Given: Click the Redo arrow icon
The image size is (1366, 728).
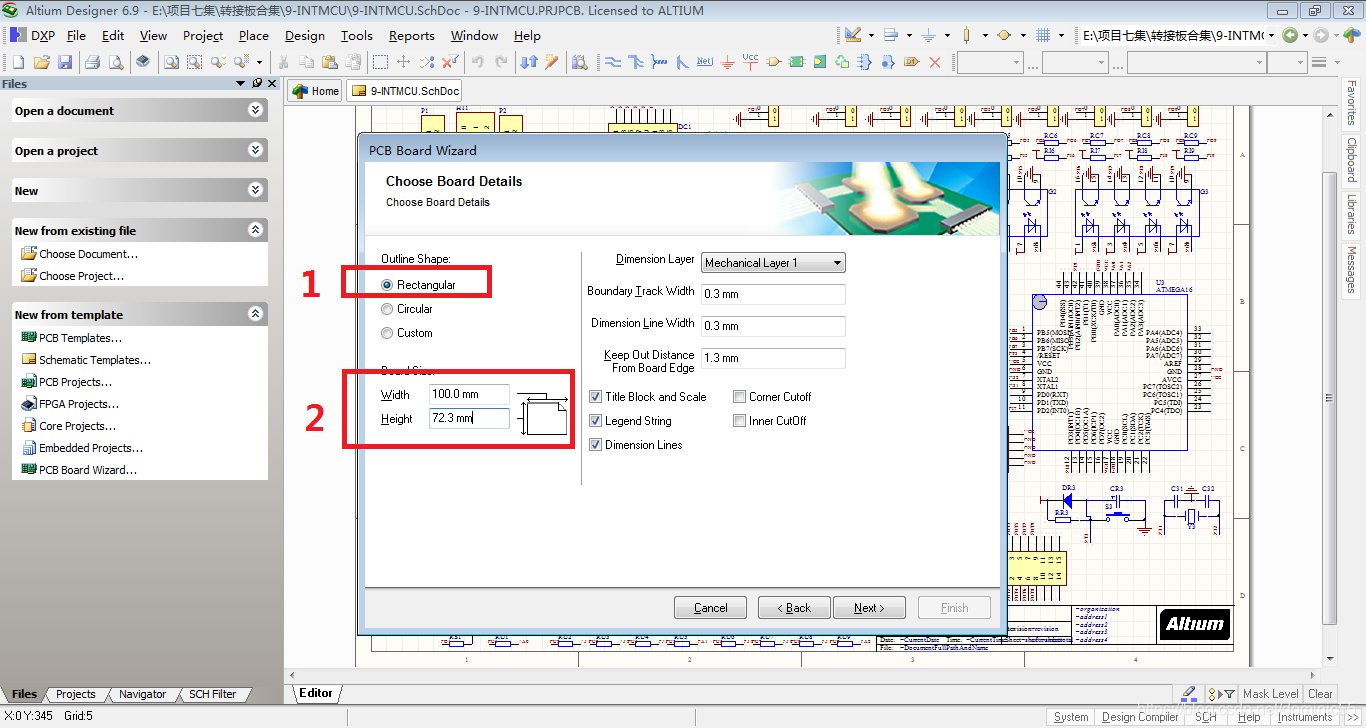Looking at the screenshot, I should tap(501, 62).
